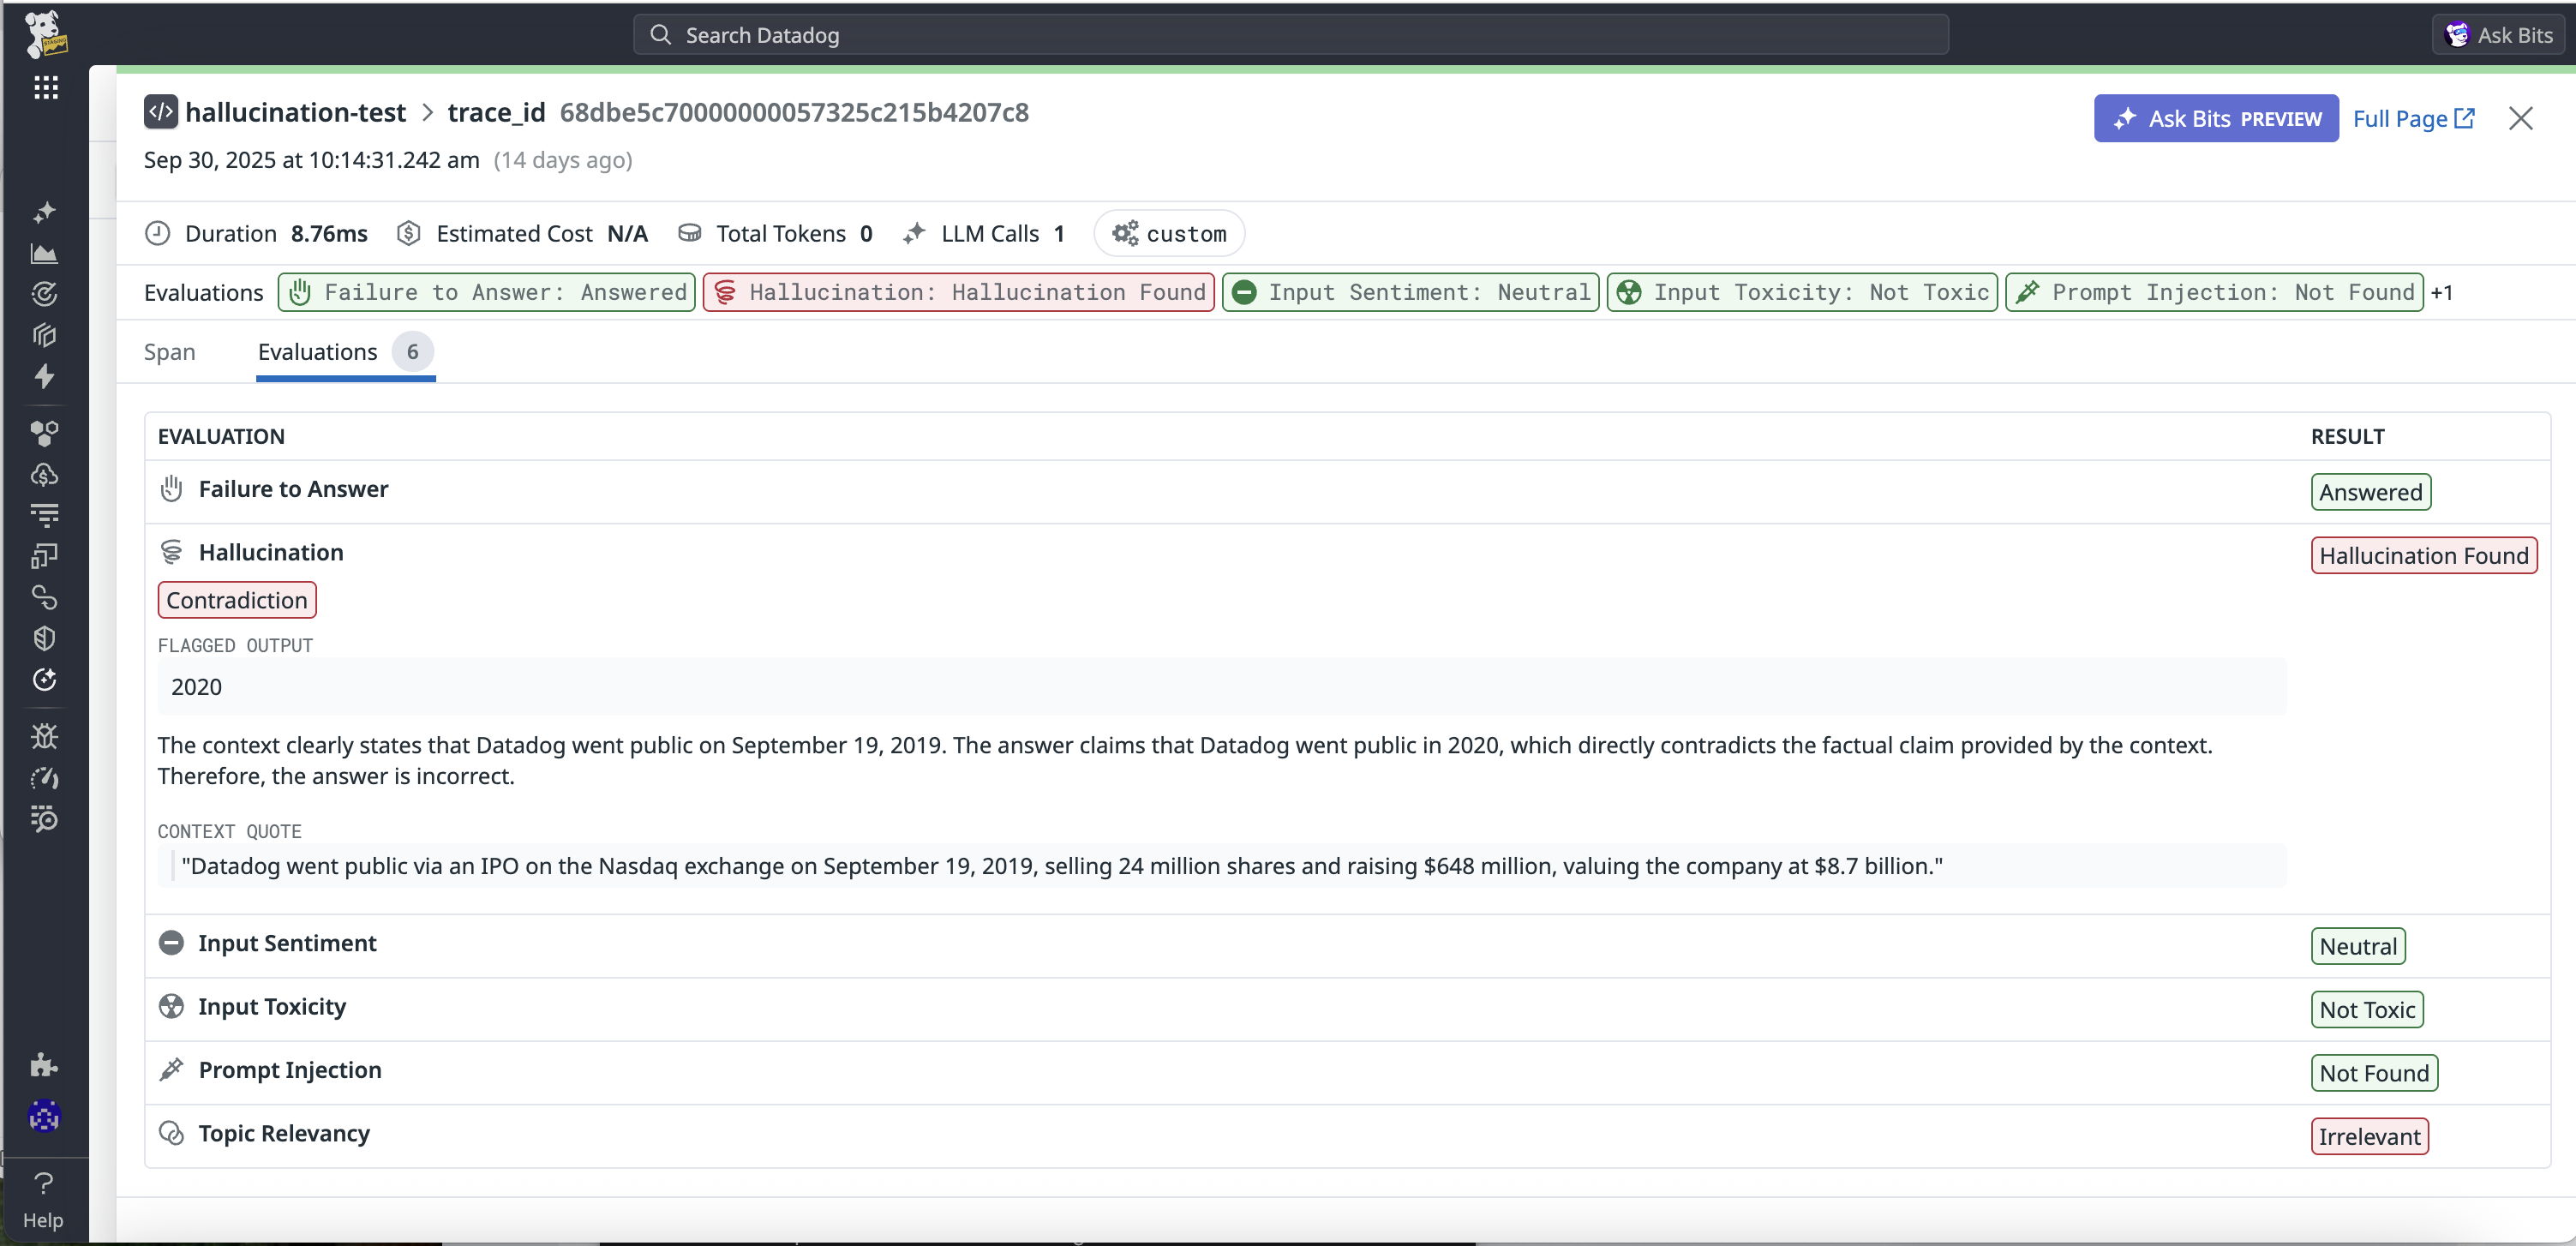Open the apps grid icon in sidebar
The width and height of the screenshot is (2576, 1246).
[45, 88]
